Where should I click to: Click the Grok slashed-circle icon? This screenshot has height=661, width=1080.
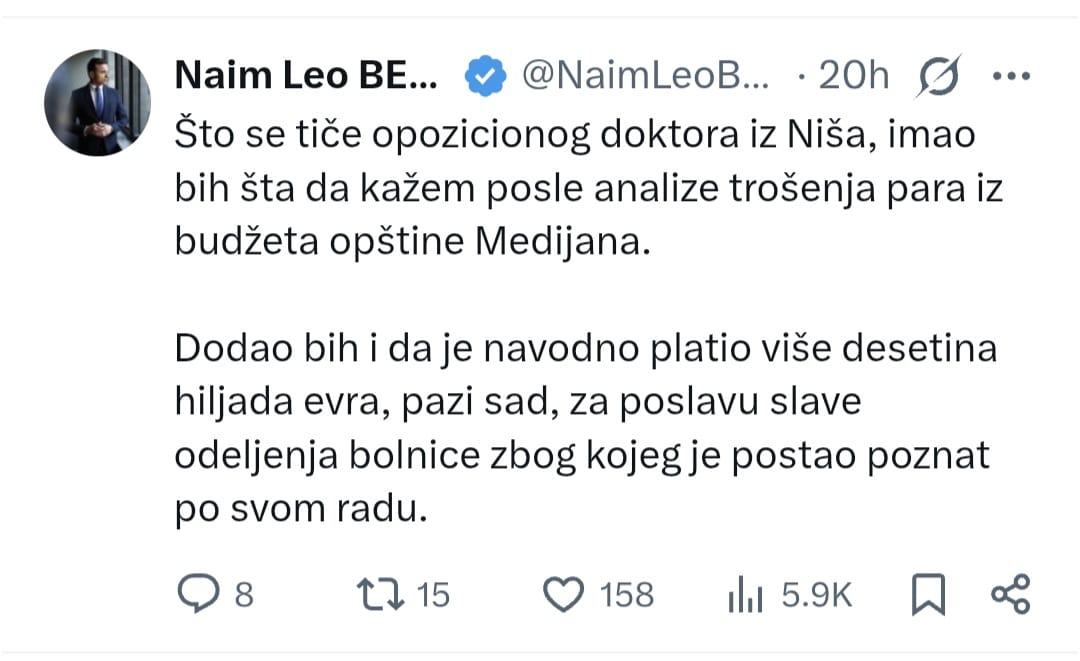(x=938, y=76)
